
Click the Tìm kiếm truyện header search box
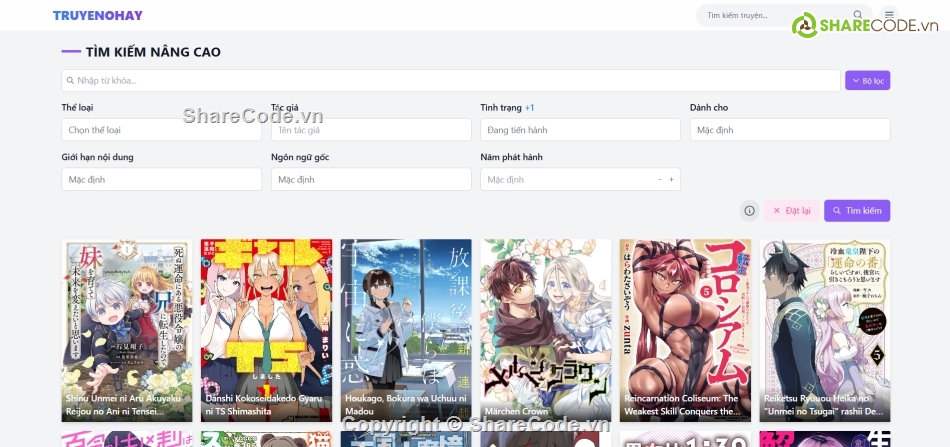770,15
